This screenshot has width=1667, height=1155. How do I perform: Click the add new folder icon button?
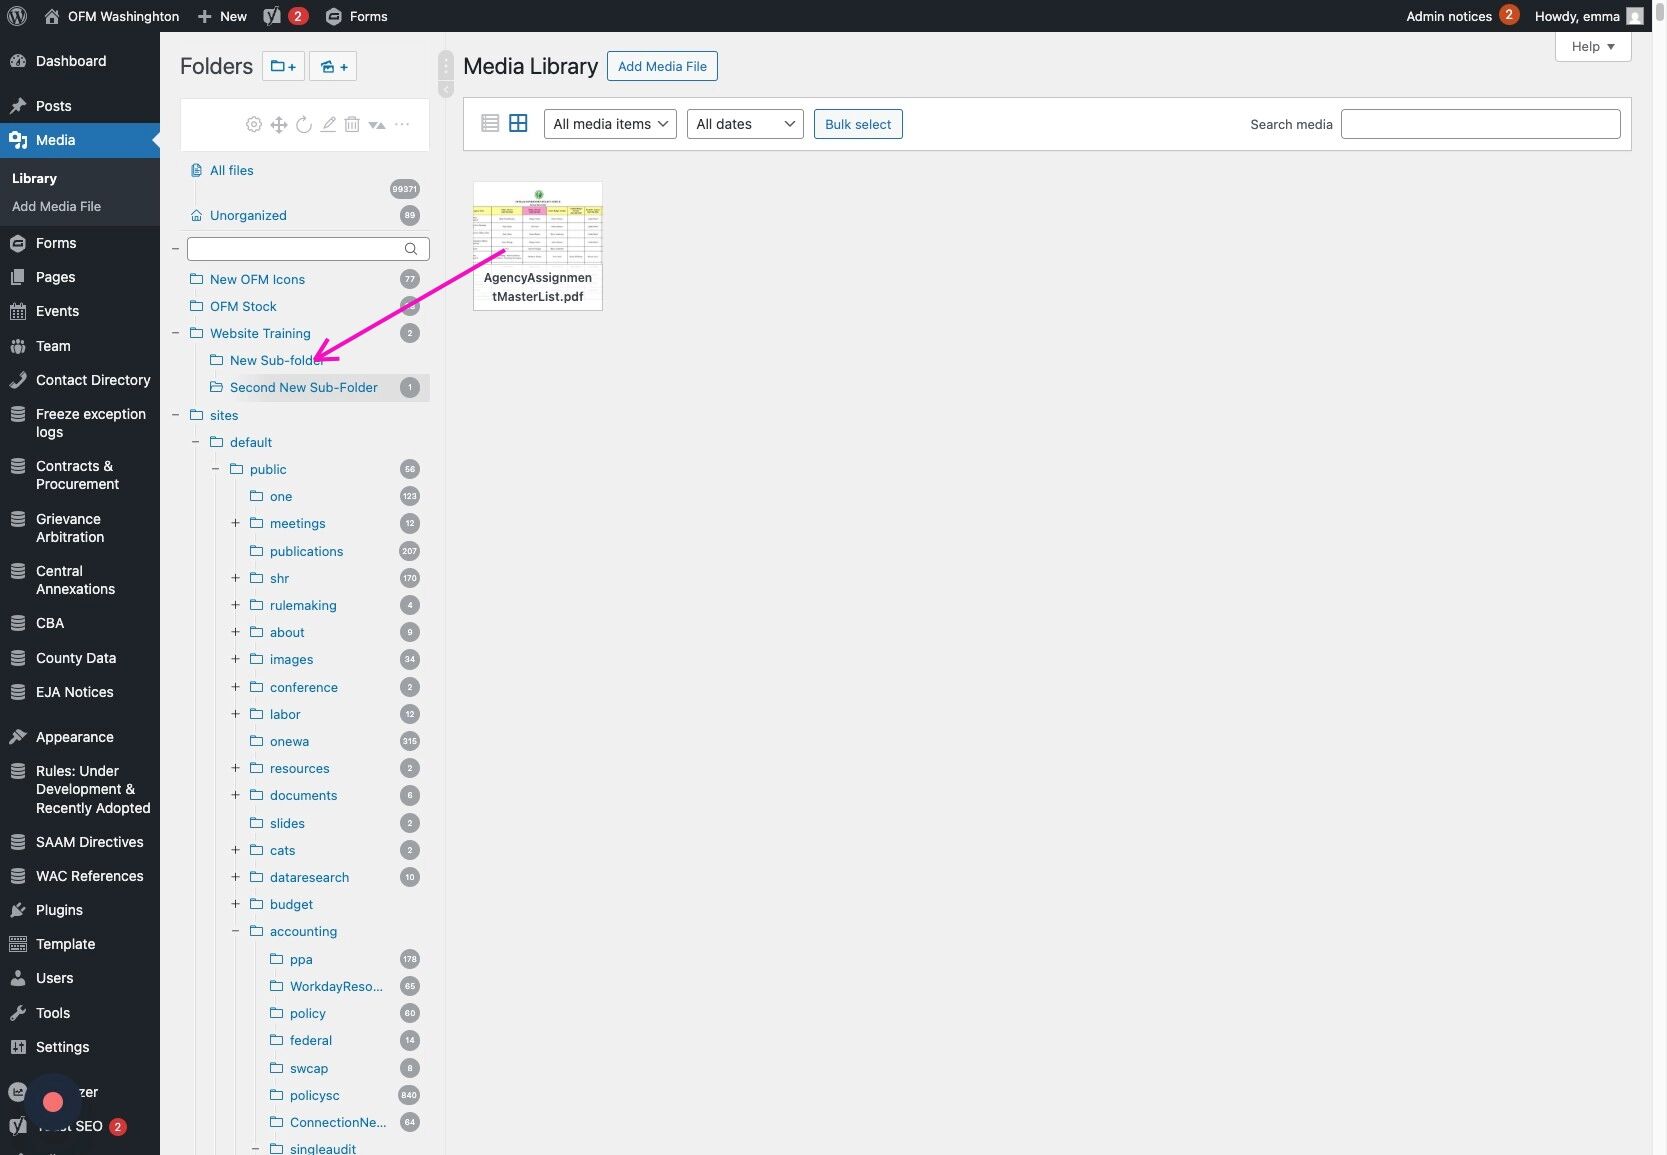[x=283, y=67]
